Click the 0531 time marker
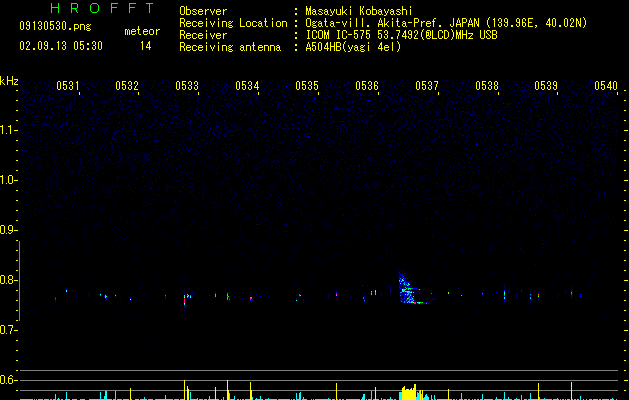Screen dimensions: 629x400 [68, 86]
